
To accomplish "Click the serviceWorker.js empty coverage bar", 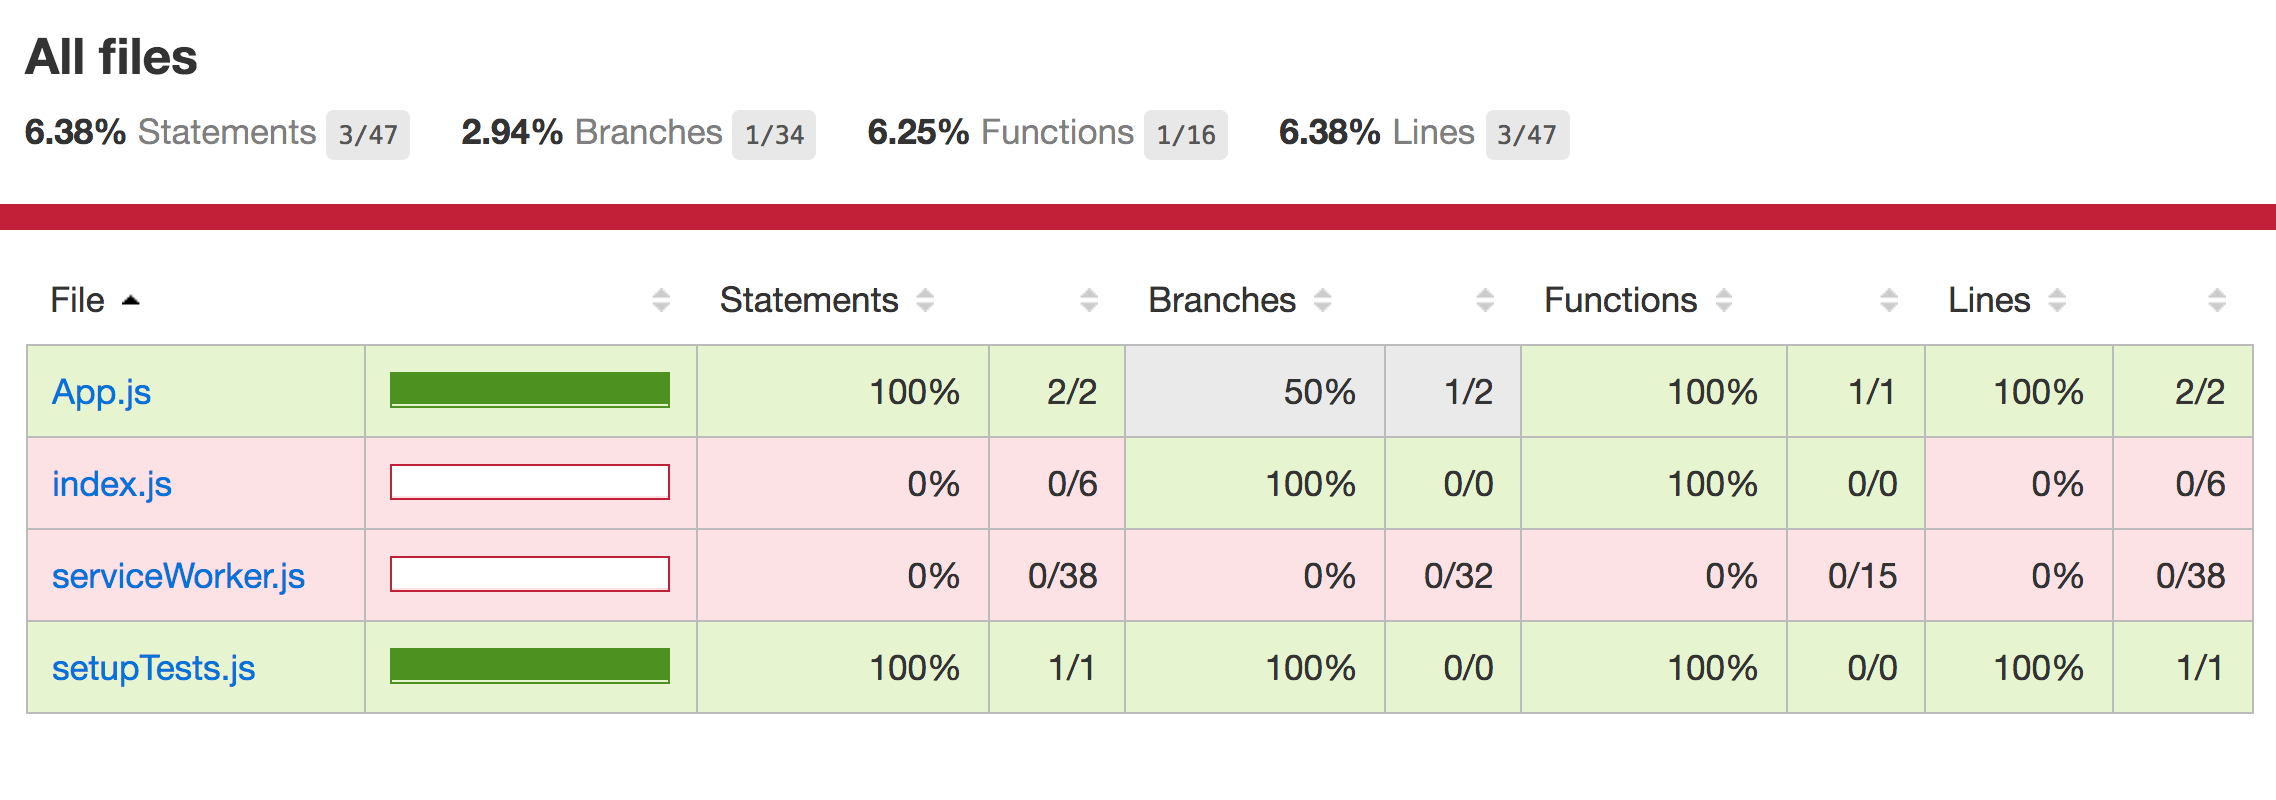I will tap(530, 574).
